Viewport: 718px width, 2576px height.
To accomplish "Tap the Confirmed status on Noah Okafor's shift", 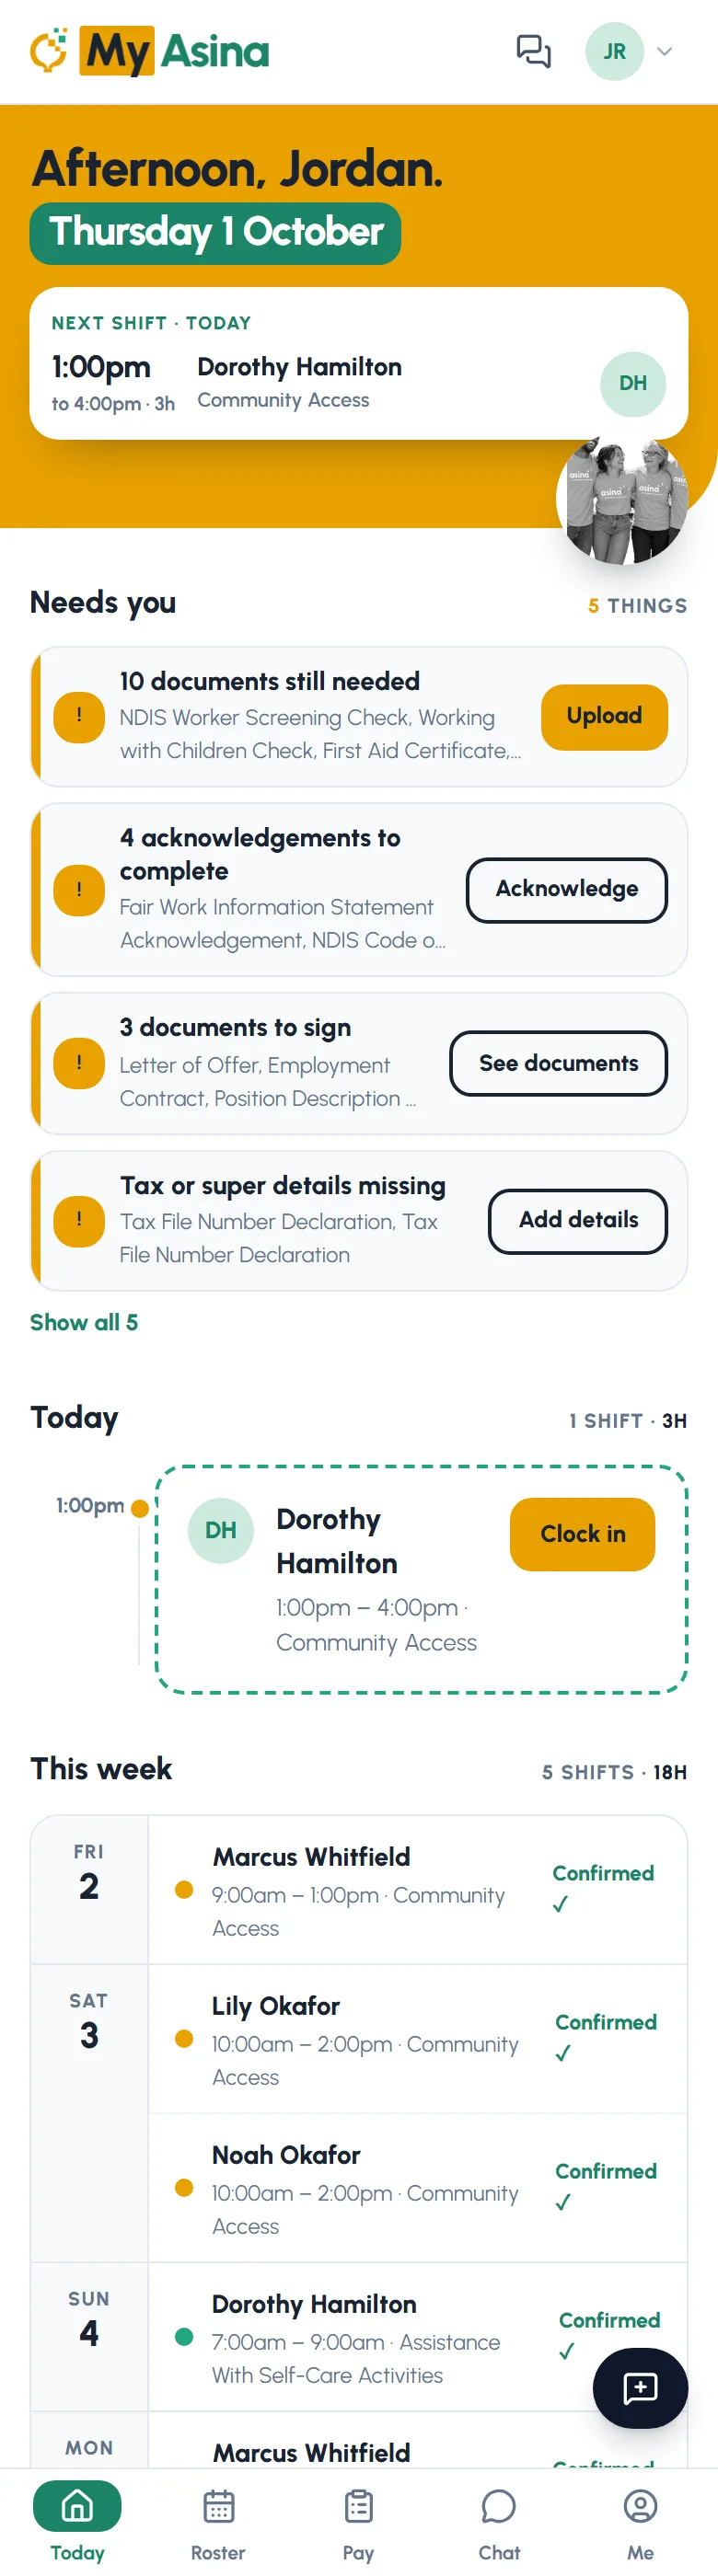I will [x=605, y=2185].
